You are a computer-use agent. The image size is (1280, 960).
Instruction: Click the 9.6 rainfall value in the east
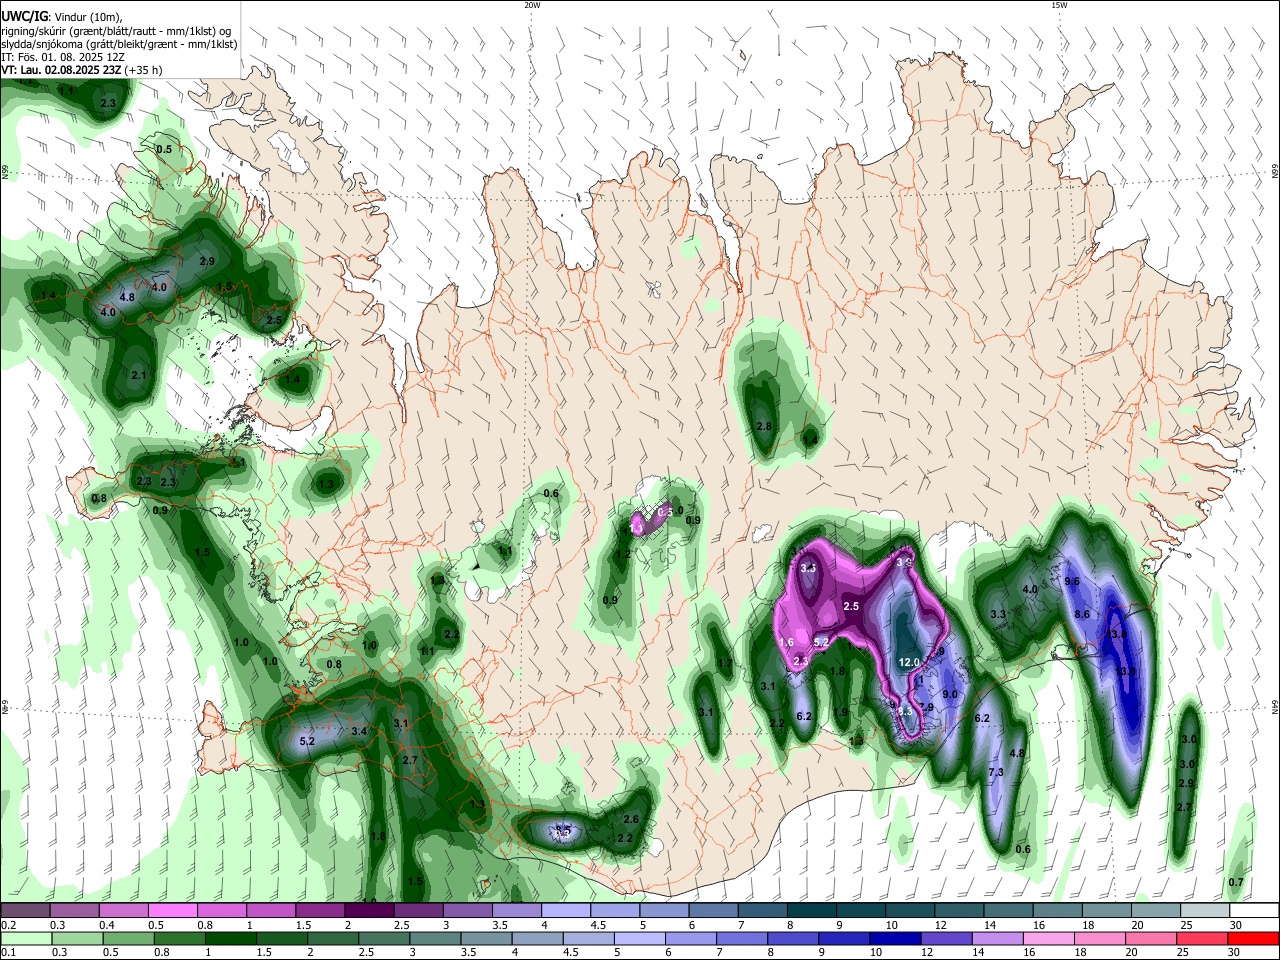point(1073,581)
